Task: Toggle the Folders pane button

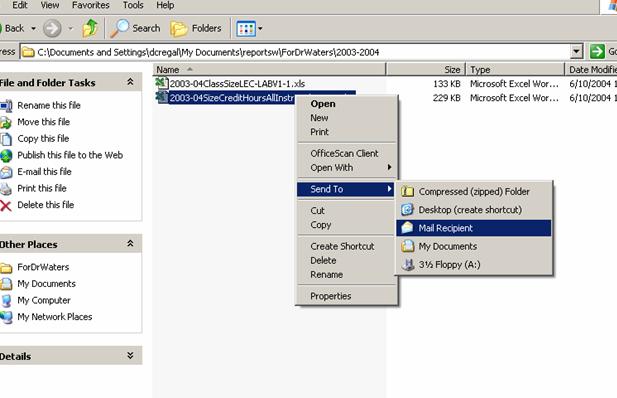Action: (x=196, y=28)
